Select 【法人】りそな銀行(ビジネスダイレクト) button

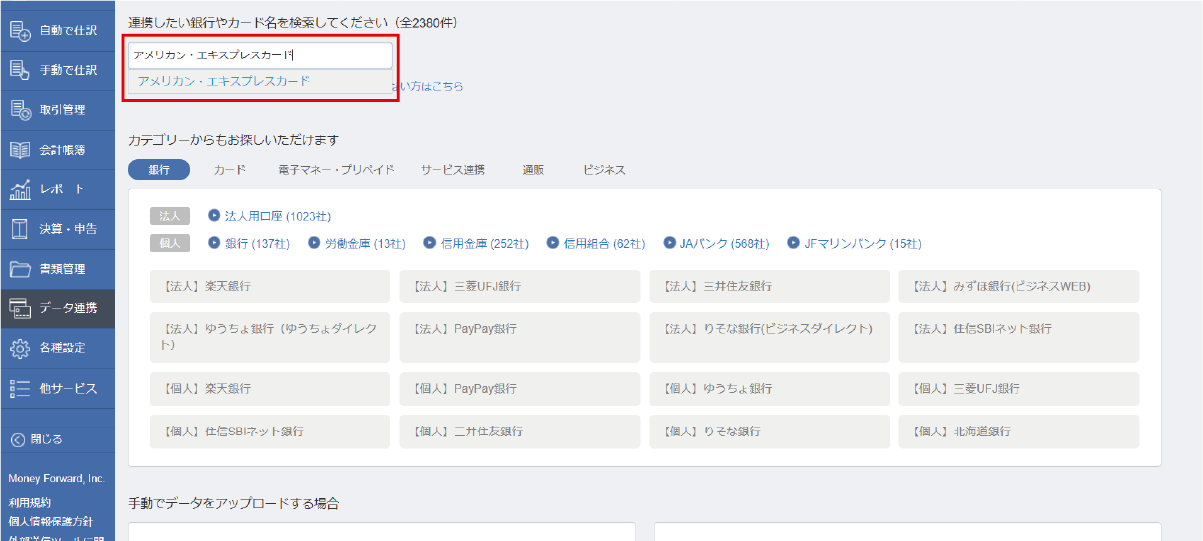(x=769, y=337)
